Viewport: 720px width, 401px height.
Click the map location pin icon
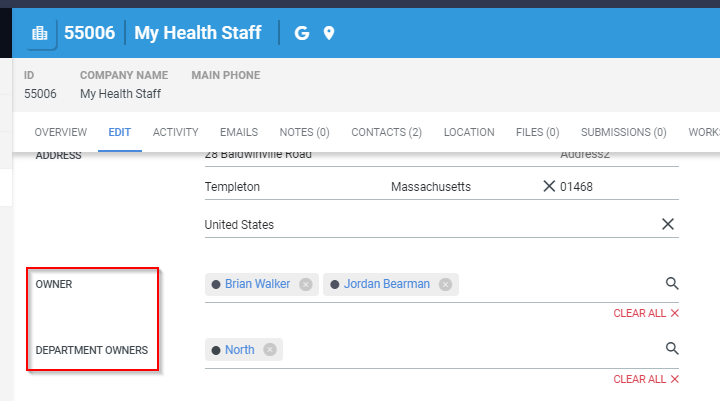coord(329,33)
